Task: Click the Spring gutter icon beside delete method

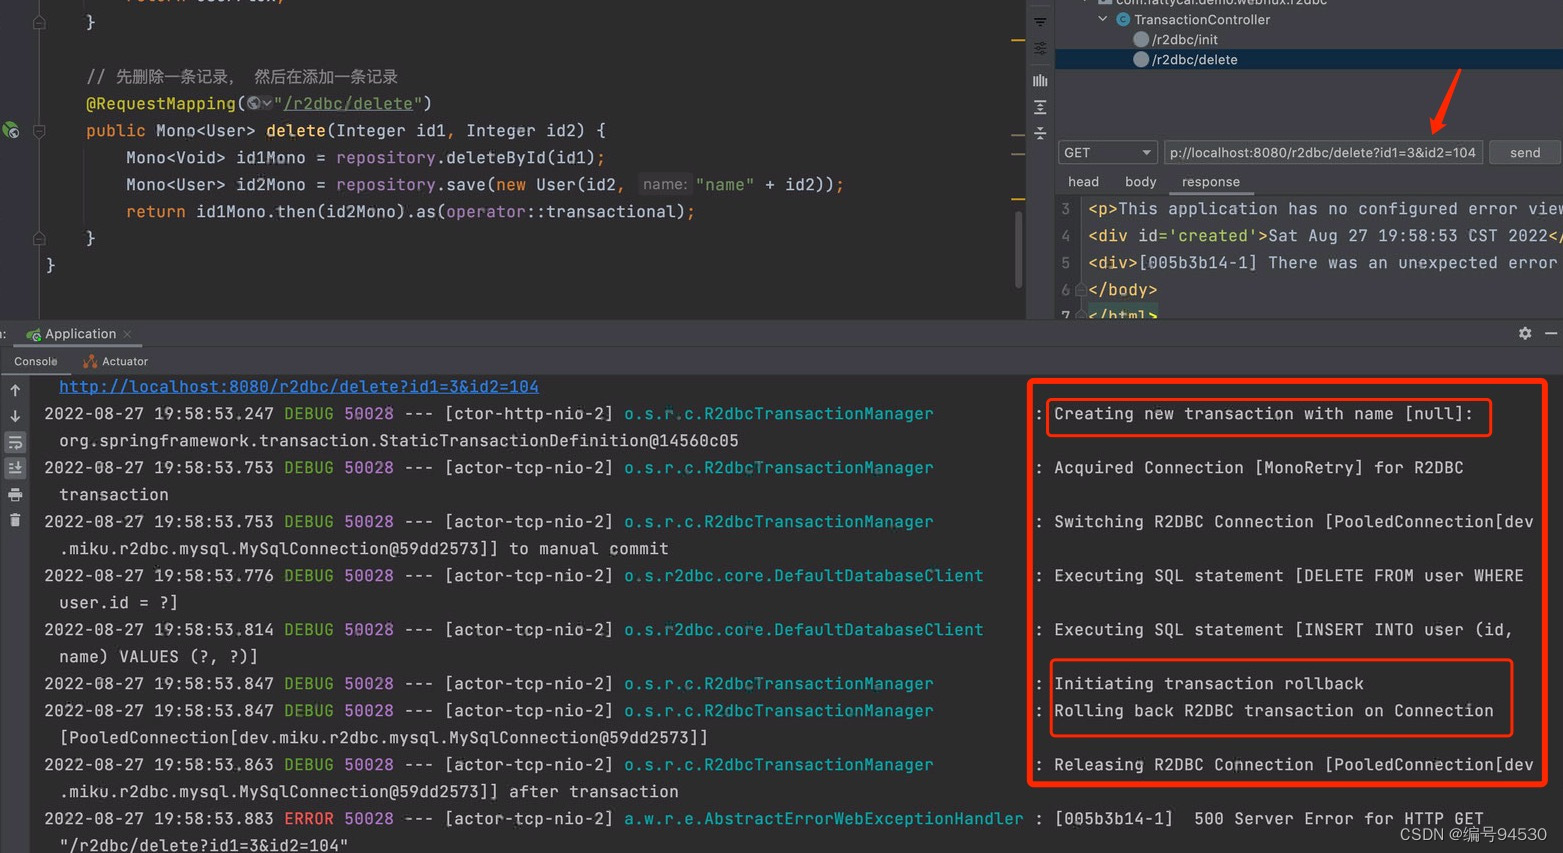Action: pyautogui.click(x=11, y=130)
